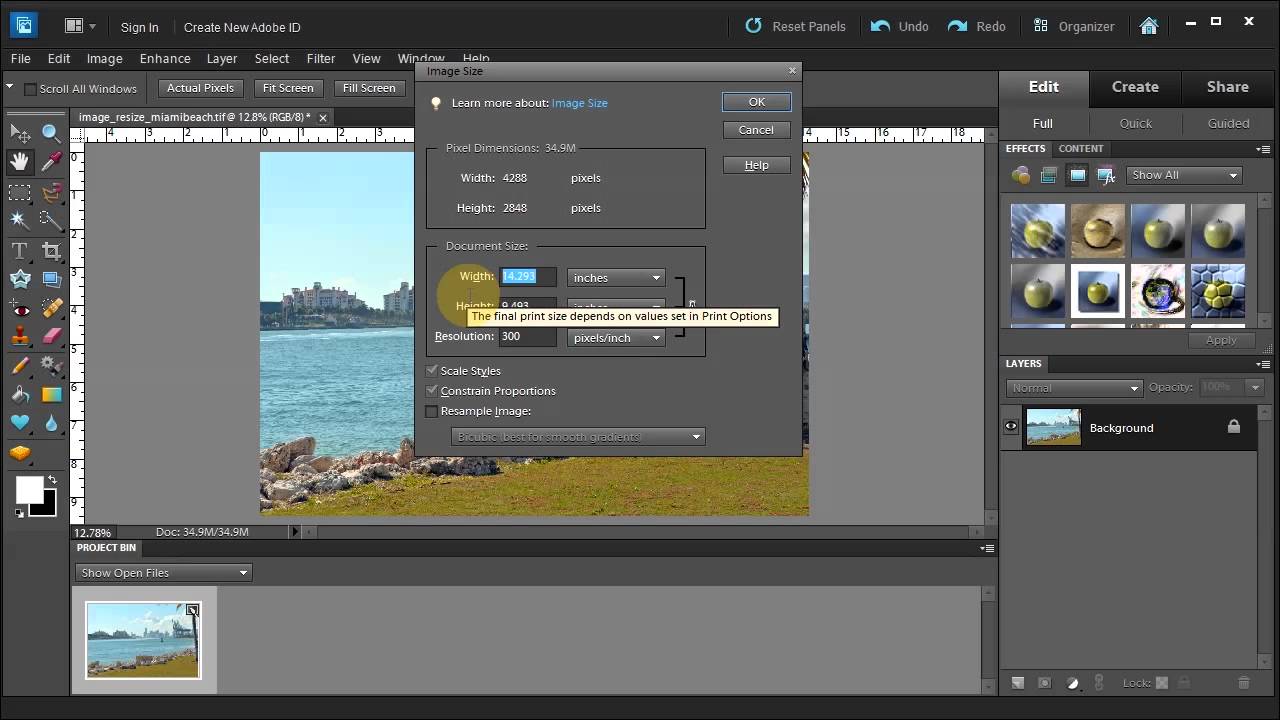This screenshot has height=720, width=1280.
Task: Select the Sponge tool
Action: tap(20, 453)
